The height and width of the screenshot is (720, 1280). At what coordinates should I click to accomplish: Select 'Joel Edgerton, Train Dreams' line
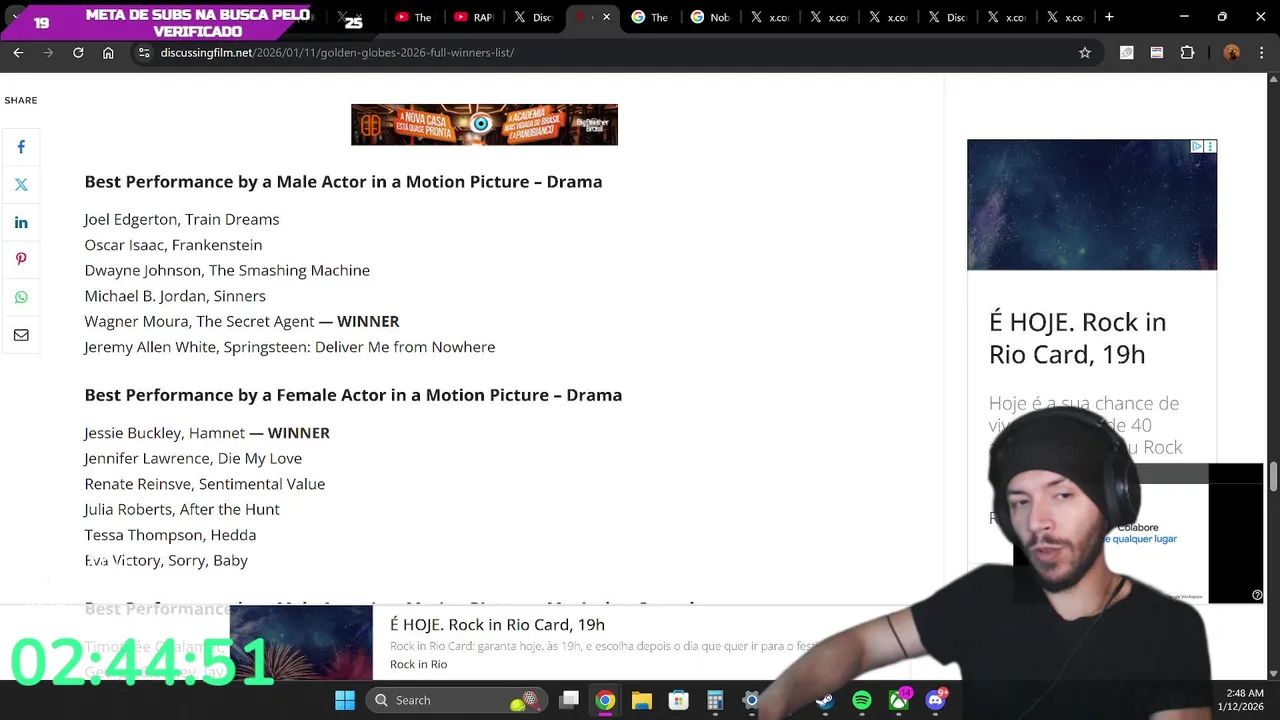click(182, 219)
